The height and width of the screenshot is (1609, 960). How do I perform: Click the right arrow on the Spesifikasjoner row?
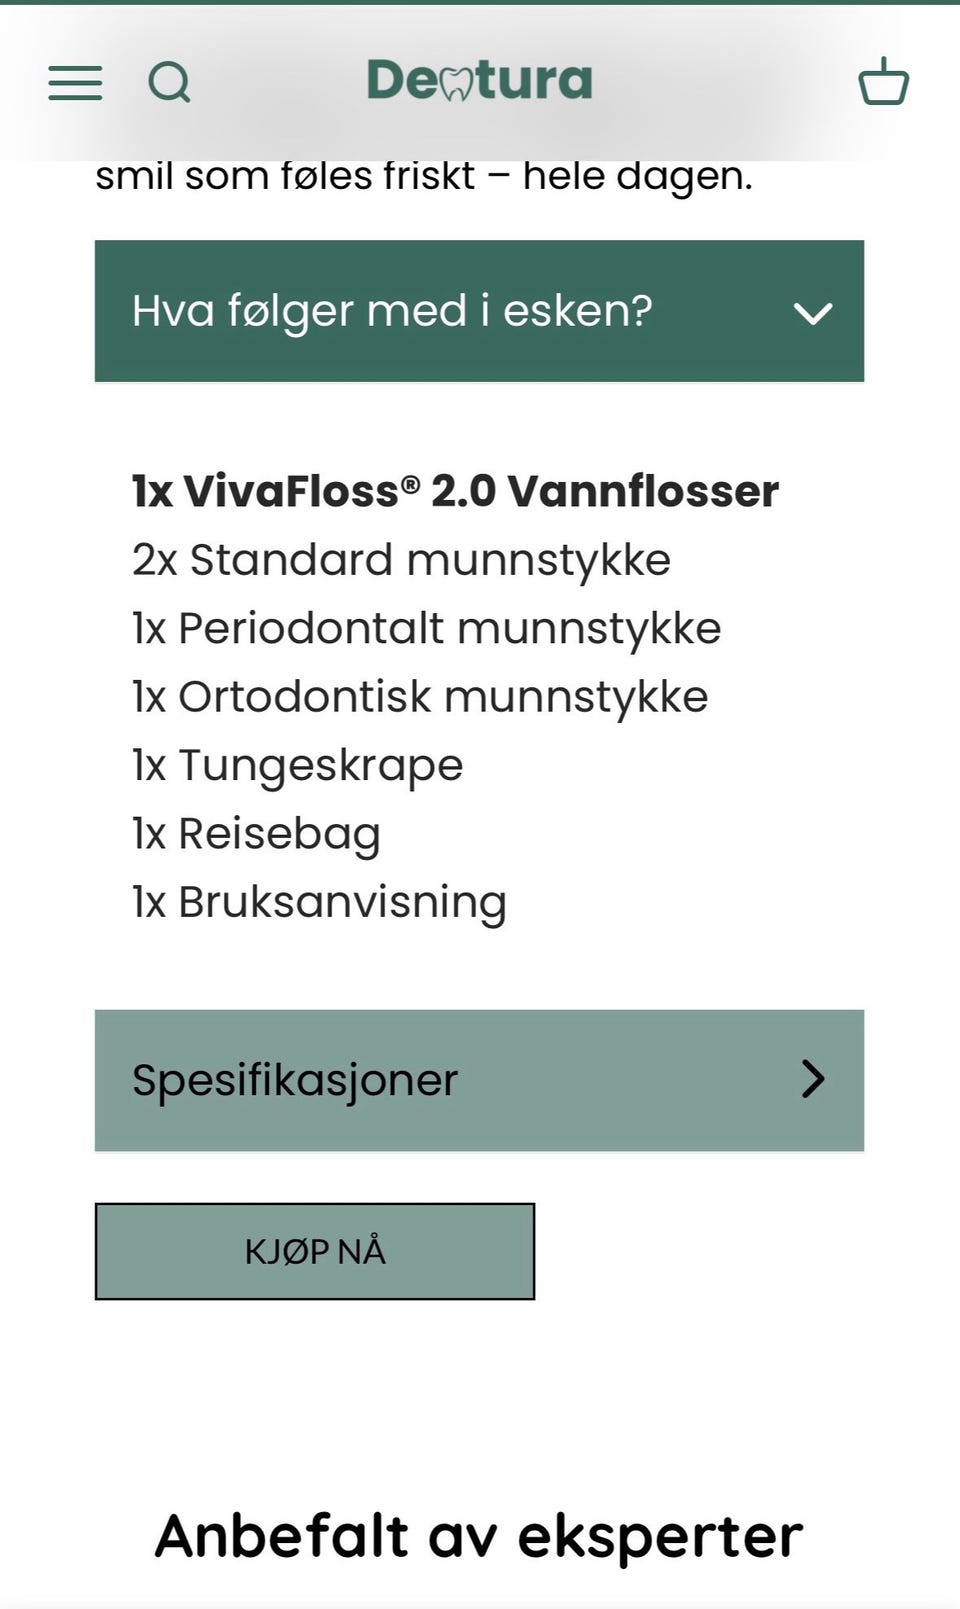pos(812,1079)
